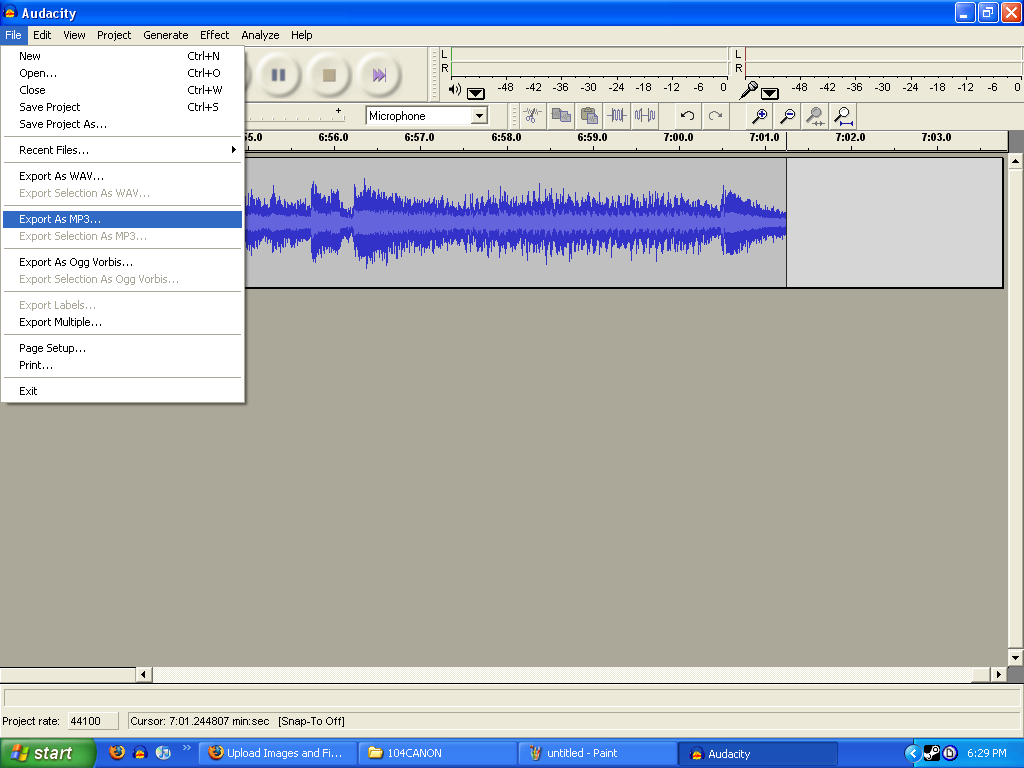
Task: Expand the system tray hidden icons arrow
Action: coord(913,753)
